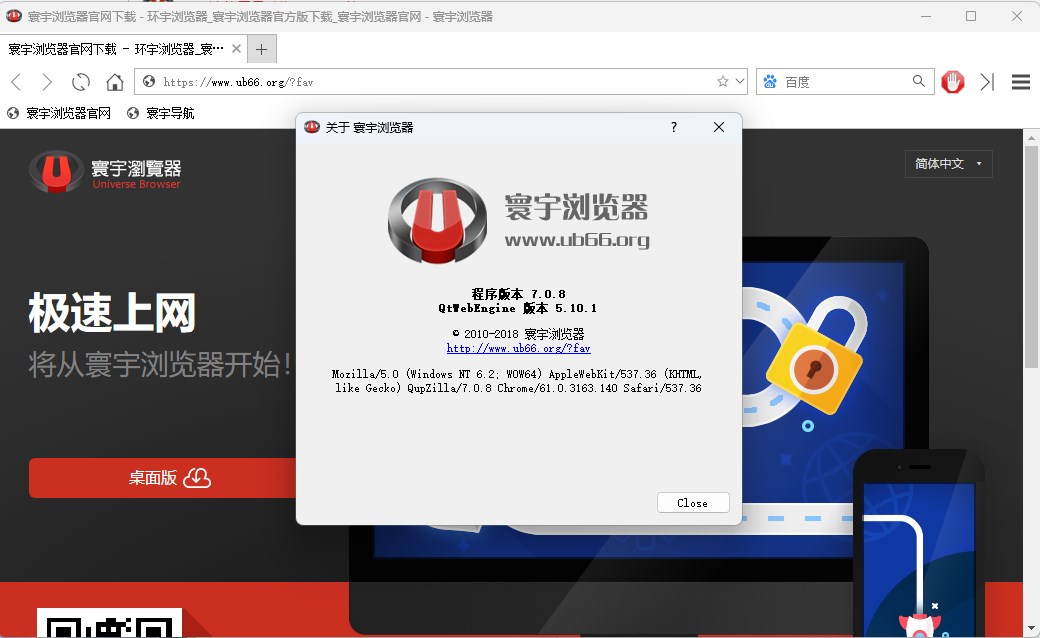Open the home page via house icon
Viewport: 1040px width, 638px height.
pos(115,82)
